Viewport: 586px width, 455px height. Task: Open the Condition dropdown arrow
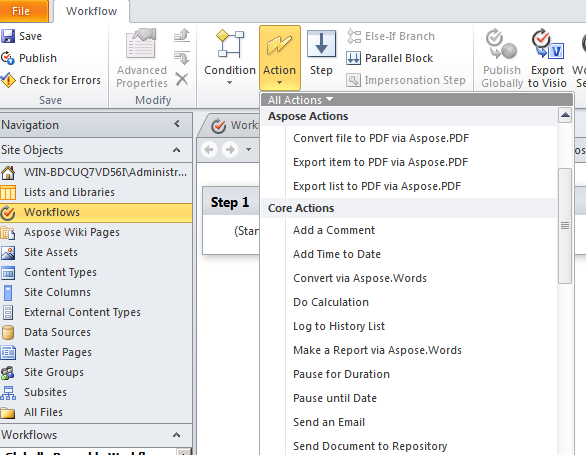(x=230, y=83)
